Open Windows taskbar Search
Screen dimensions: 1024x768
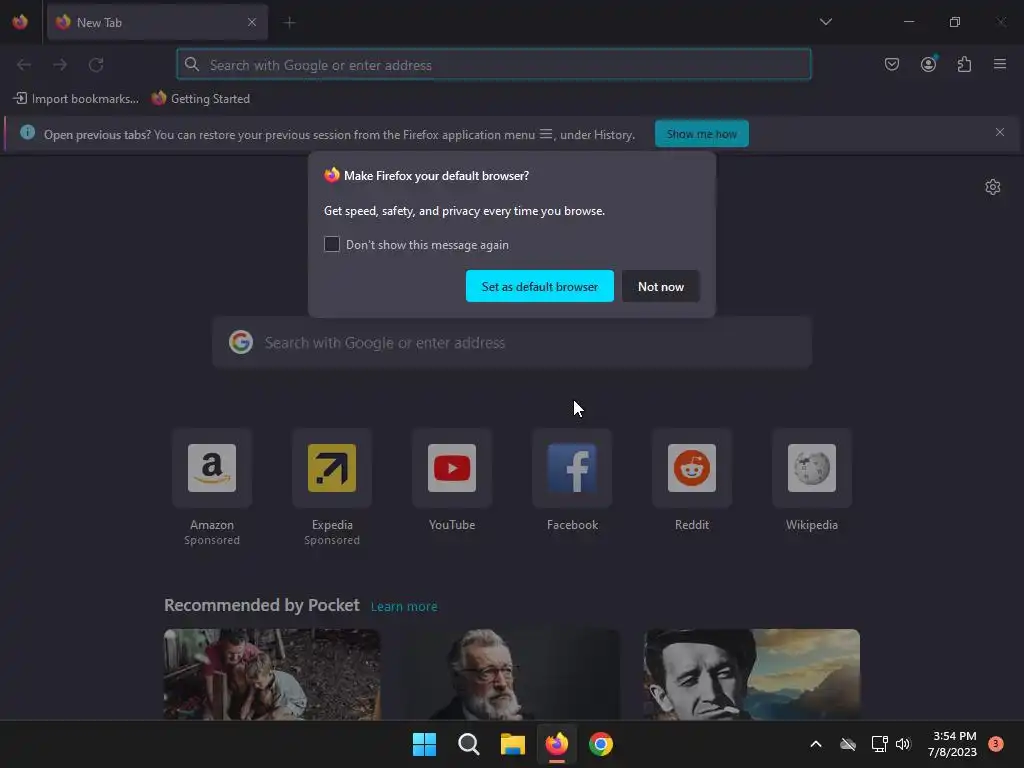(468, 744)
